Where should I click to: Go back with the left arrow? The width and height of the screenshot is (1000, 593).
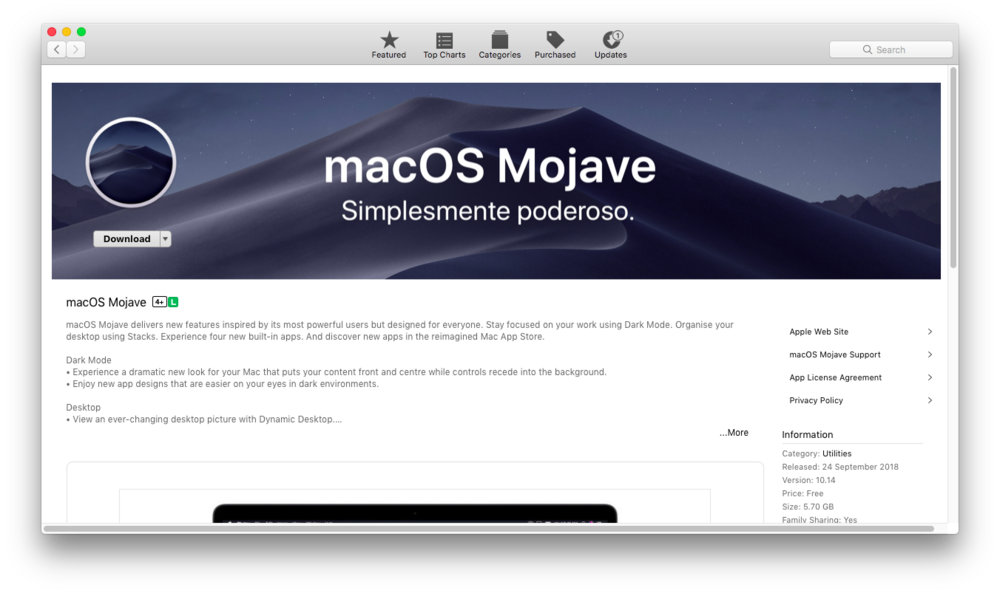(x=56, y=49)
